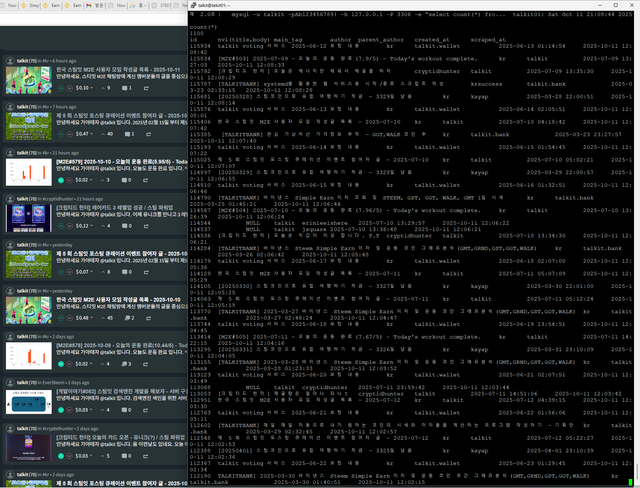This screenshot has height=488, width=640.
Task: Select the scraped_at column header in terminal
Action: pos(488,40)
